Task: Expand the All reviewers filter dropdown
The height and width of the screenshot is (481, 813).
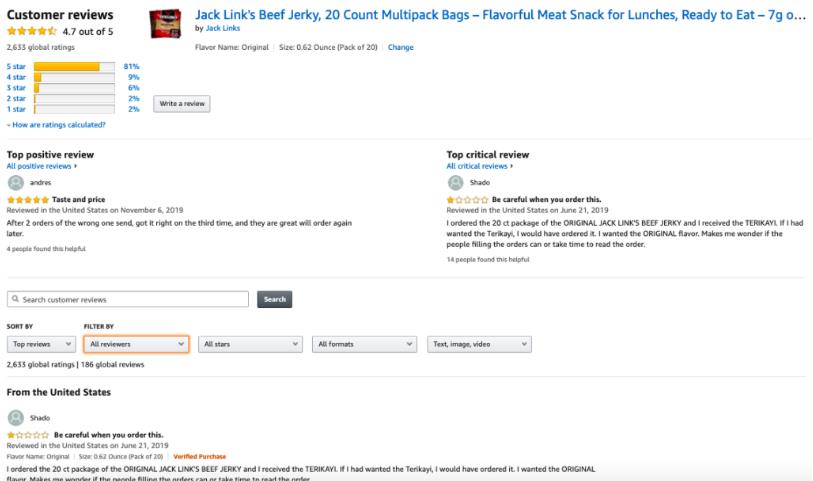Action: pos(136,344)
